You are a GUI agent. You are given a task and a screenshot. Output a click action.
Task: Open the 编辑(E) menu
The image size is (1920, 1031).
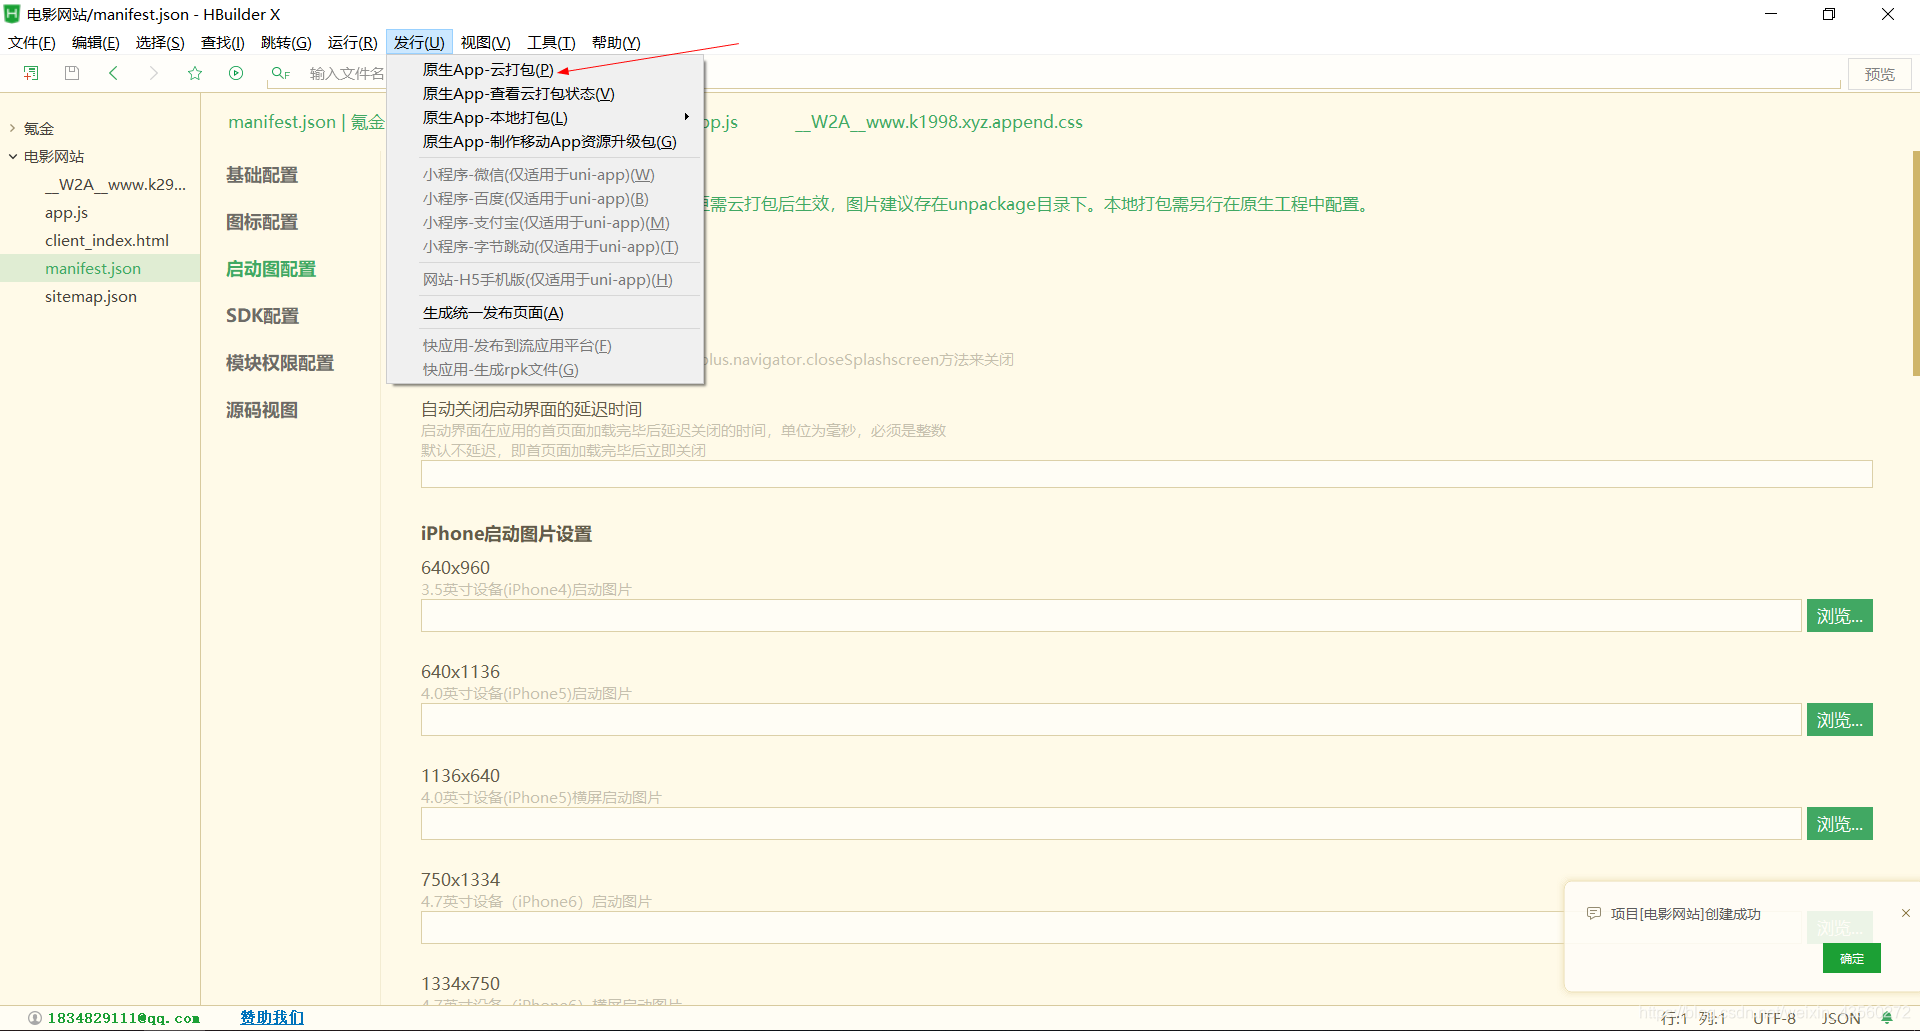tap(96, 42)
